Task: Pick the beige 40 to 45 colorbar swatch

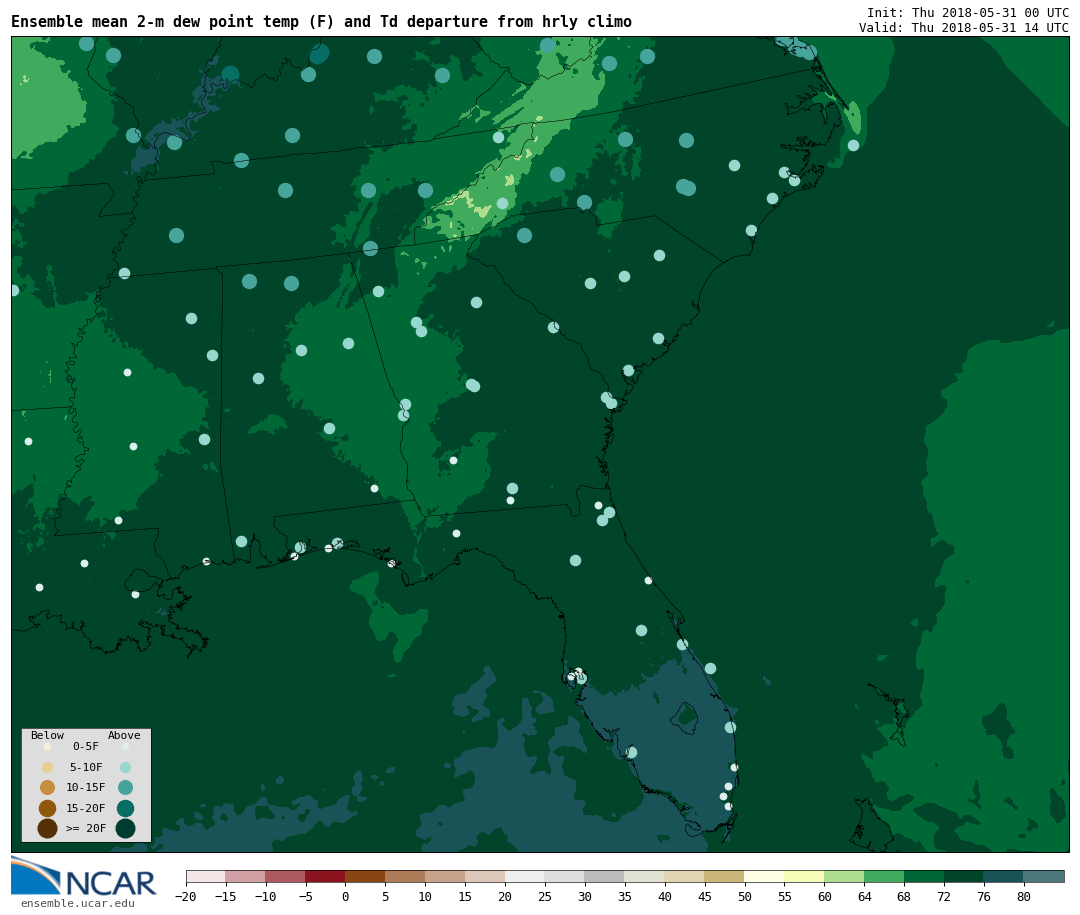Action: (685, 876)
